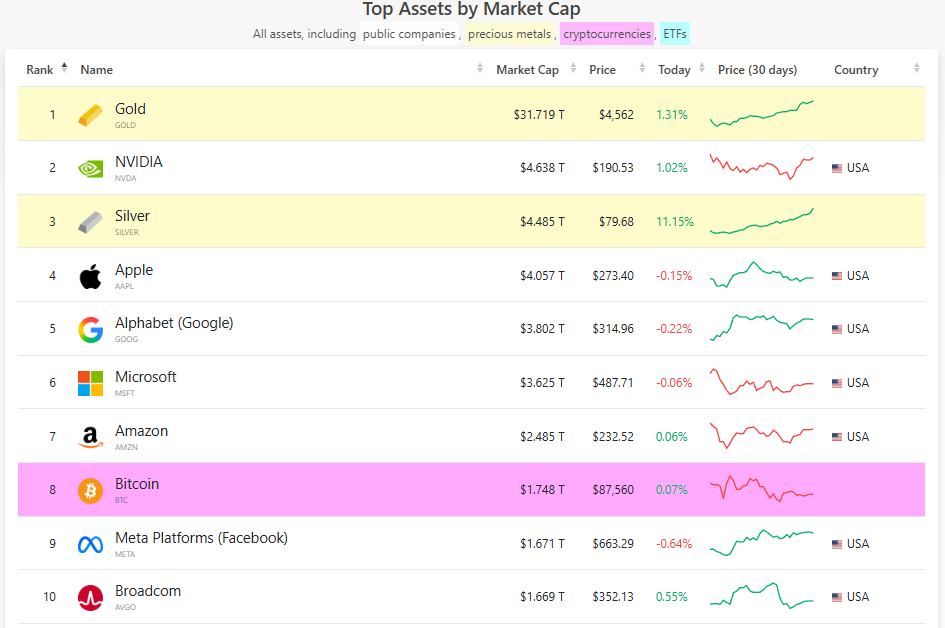Screen dimensions: 945x628
Task: Click the Bitcoin logo icon
Action: click(90, 490)
